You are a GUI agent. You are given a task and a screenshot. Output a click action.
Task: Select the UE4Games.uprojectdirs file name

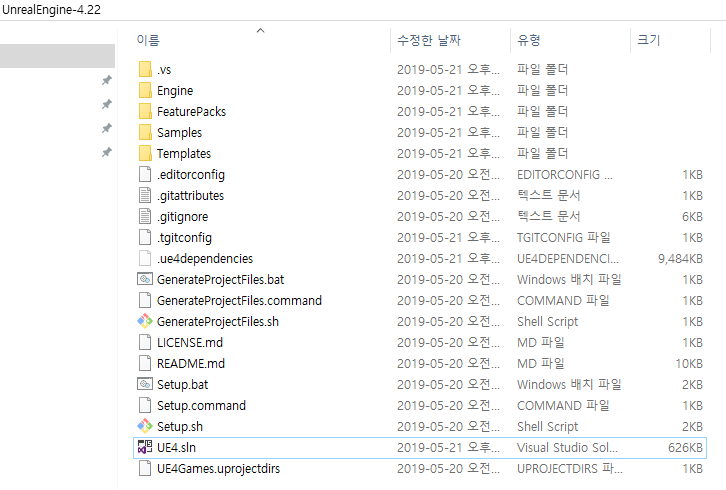pos(218,468)
